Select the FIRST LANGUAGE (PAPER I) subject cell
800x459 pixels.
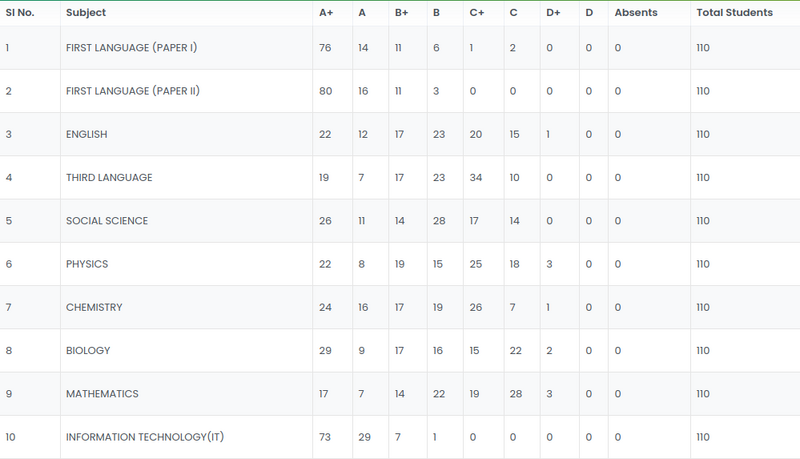coord(132,48)
